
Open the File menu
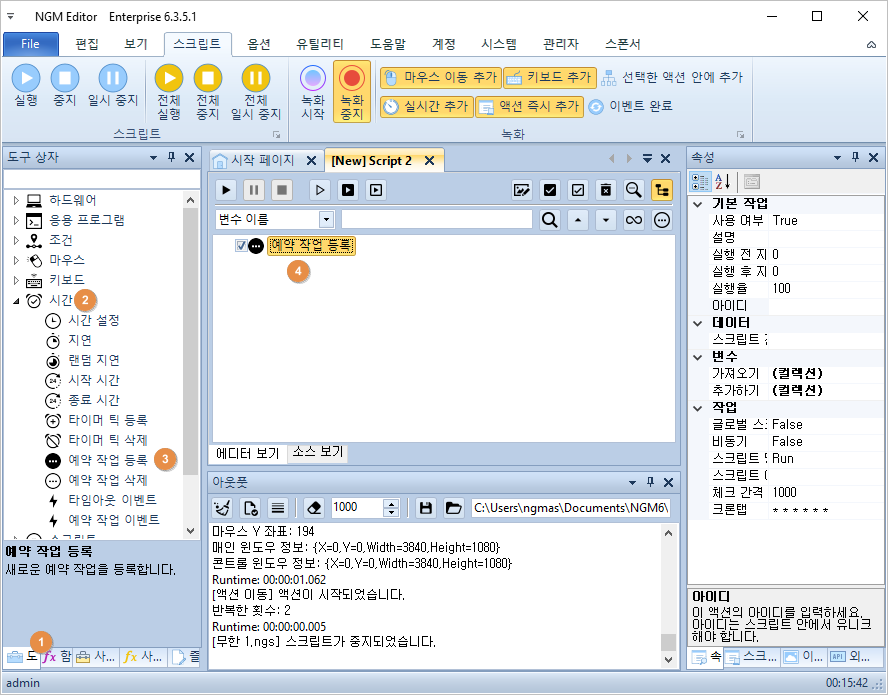[x=31, y=44]
